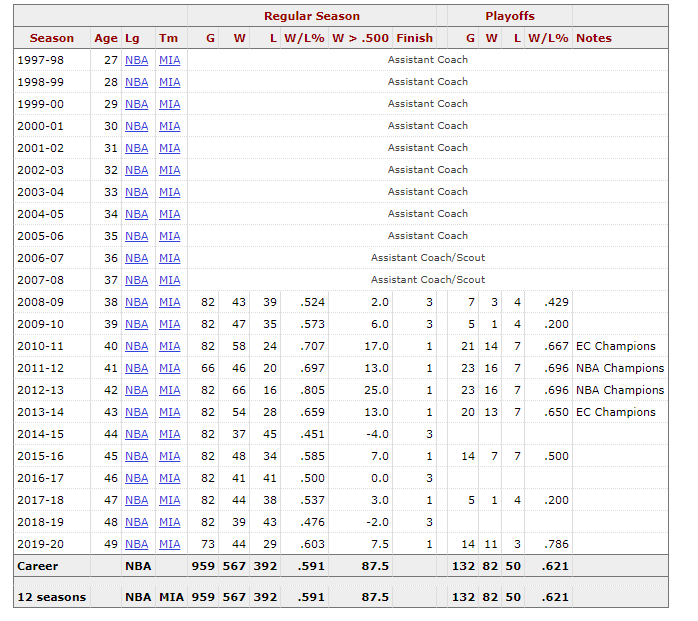This screenshot has width=698, height=621.
Task: Click the Lg column header
Action: (133, 38)
